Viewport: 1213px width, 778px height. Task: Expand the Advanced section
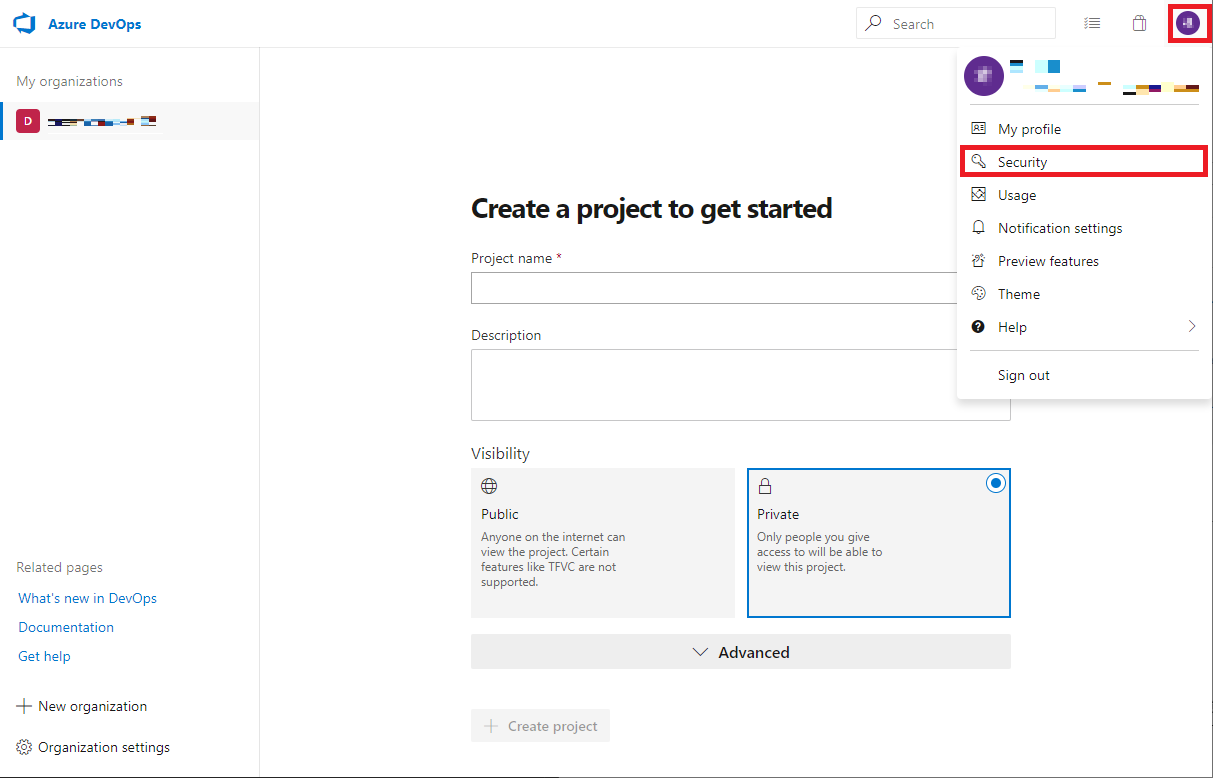[x=741, y=652]
